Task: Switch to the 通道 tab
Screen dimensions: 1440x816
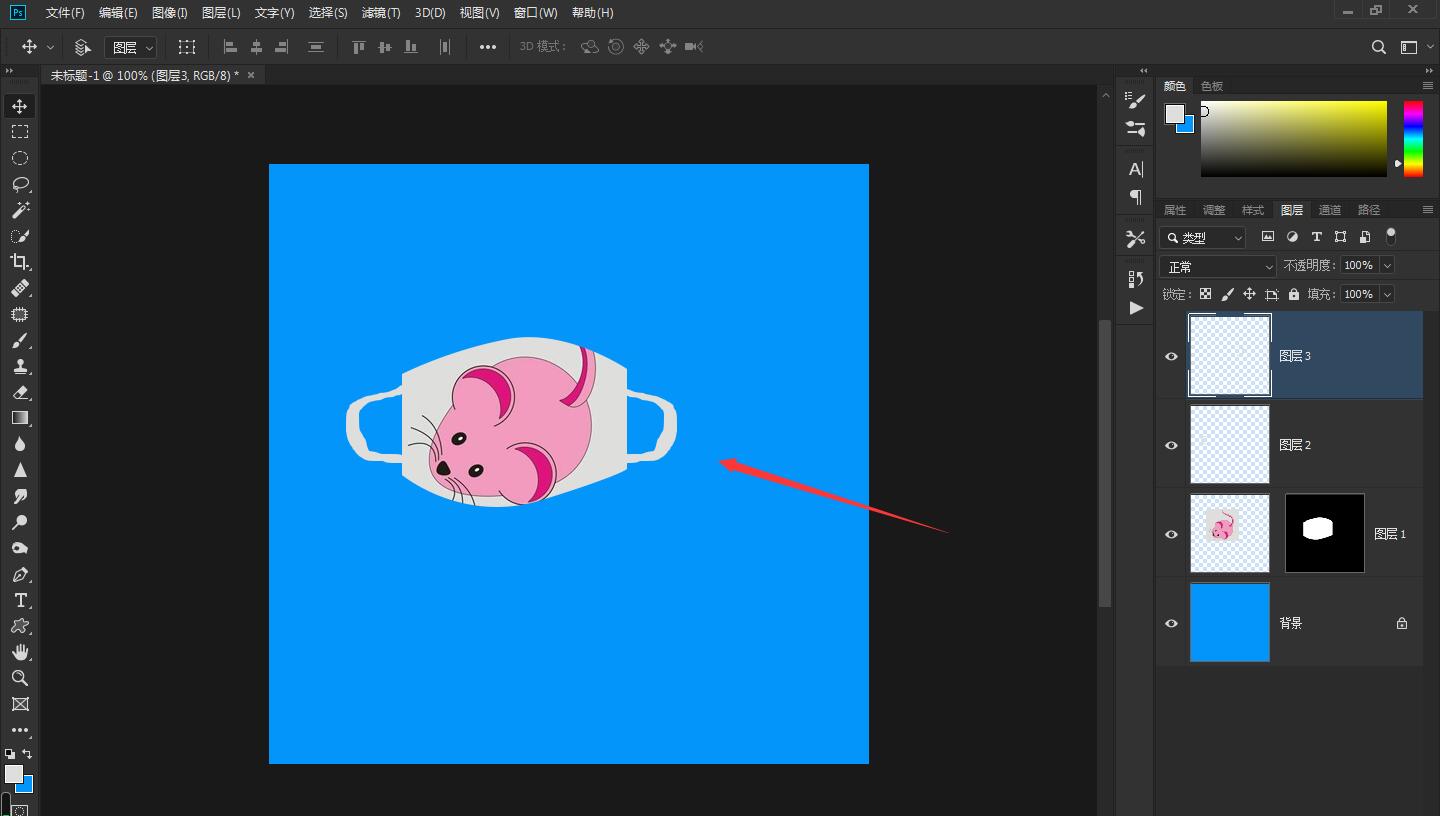Action: tap(1329, 210)
